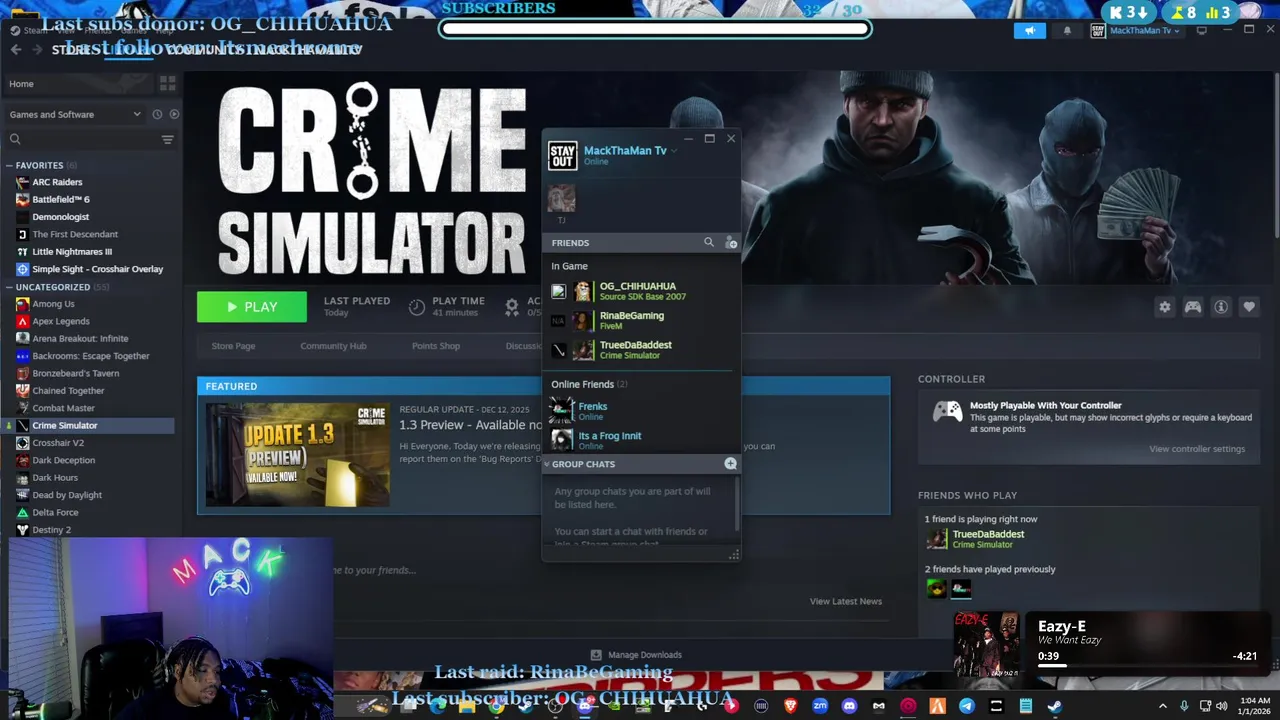
Task: Click View Latest News link
Action: 846,601
